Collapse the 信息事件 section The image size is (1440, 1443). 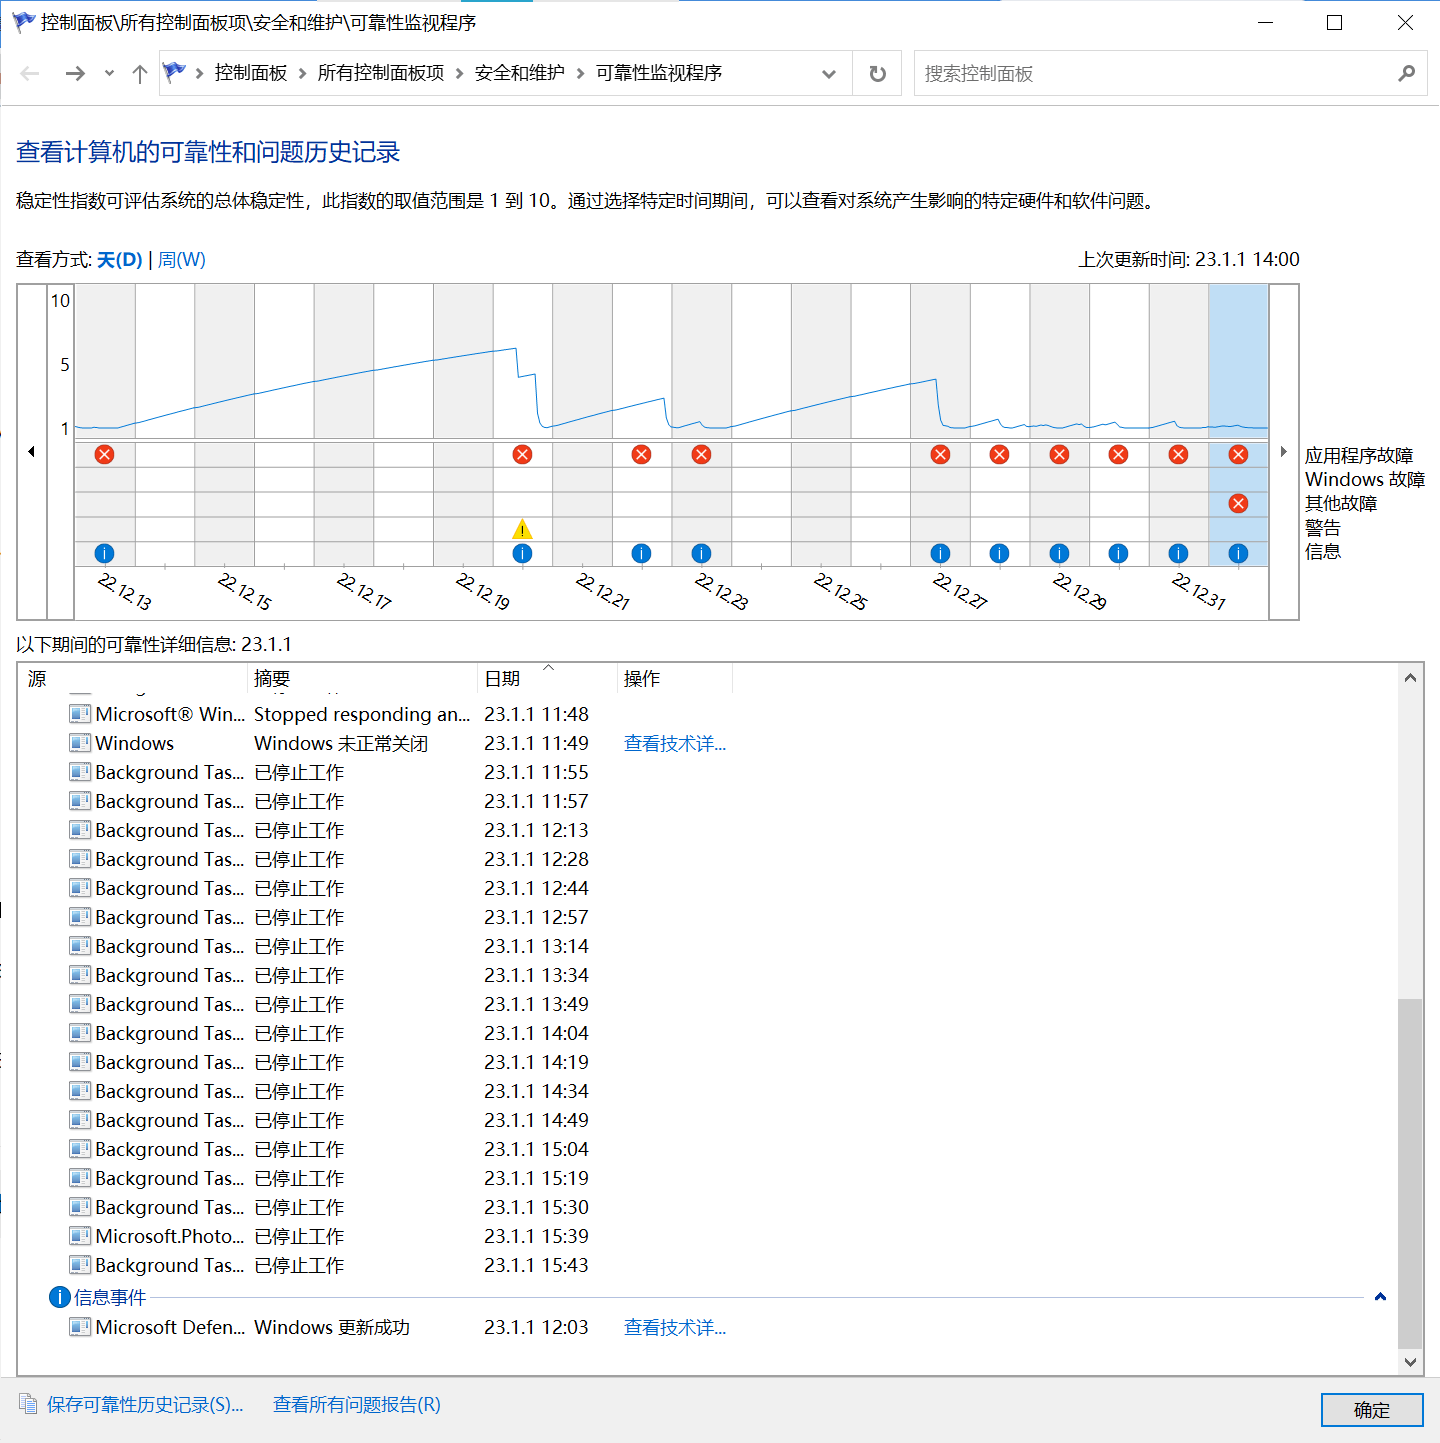tap(1380, 1297)
